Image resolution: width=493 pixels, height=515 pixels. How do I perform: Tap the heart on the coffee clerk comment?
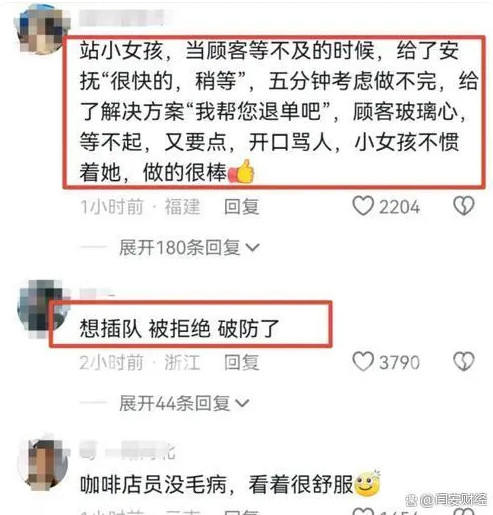click(x=363, y=512)
